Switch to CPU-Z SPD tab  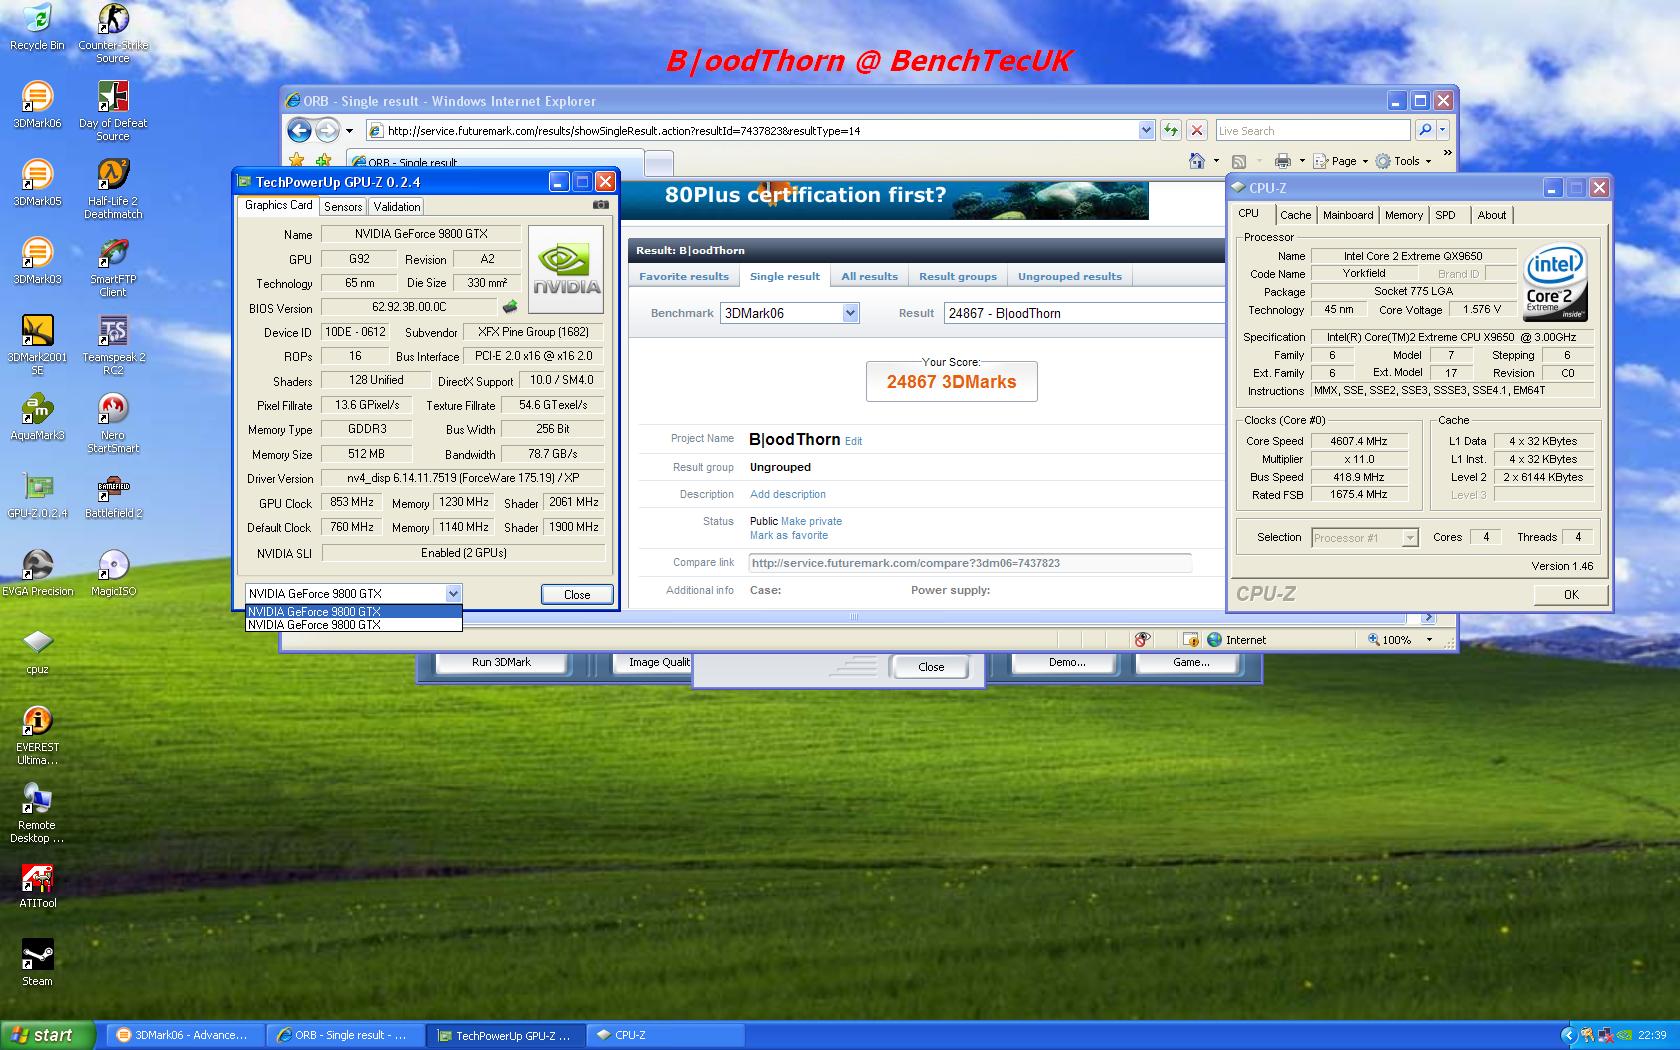click(1445, 215)
